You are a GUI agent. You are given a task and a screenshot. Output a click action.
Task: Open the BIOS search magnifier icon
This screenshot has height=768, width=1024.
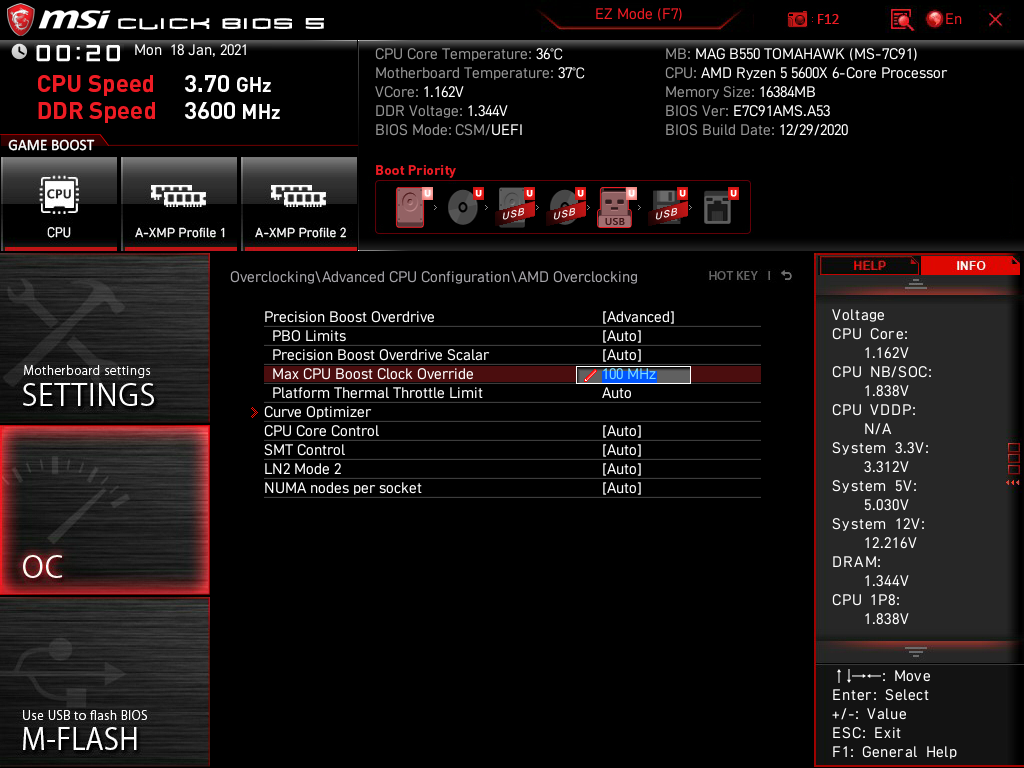tap(901, 20)
